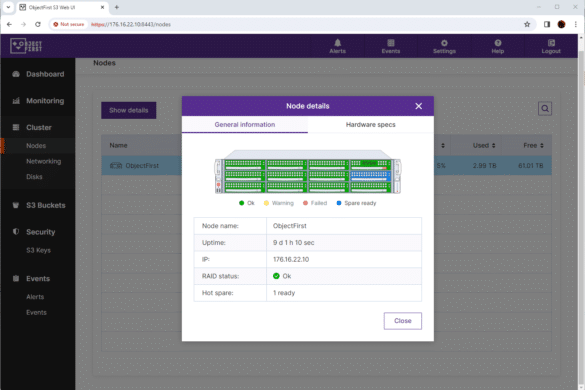Open the Events icon in top bar
The height and width of the screenshot is (390, 585).
(x=391, y=43)
